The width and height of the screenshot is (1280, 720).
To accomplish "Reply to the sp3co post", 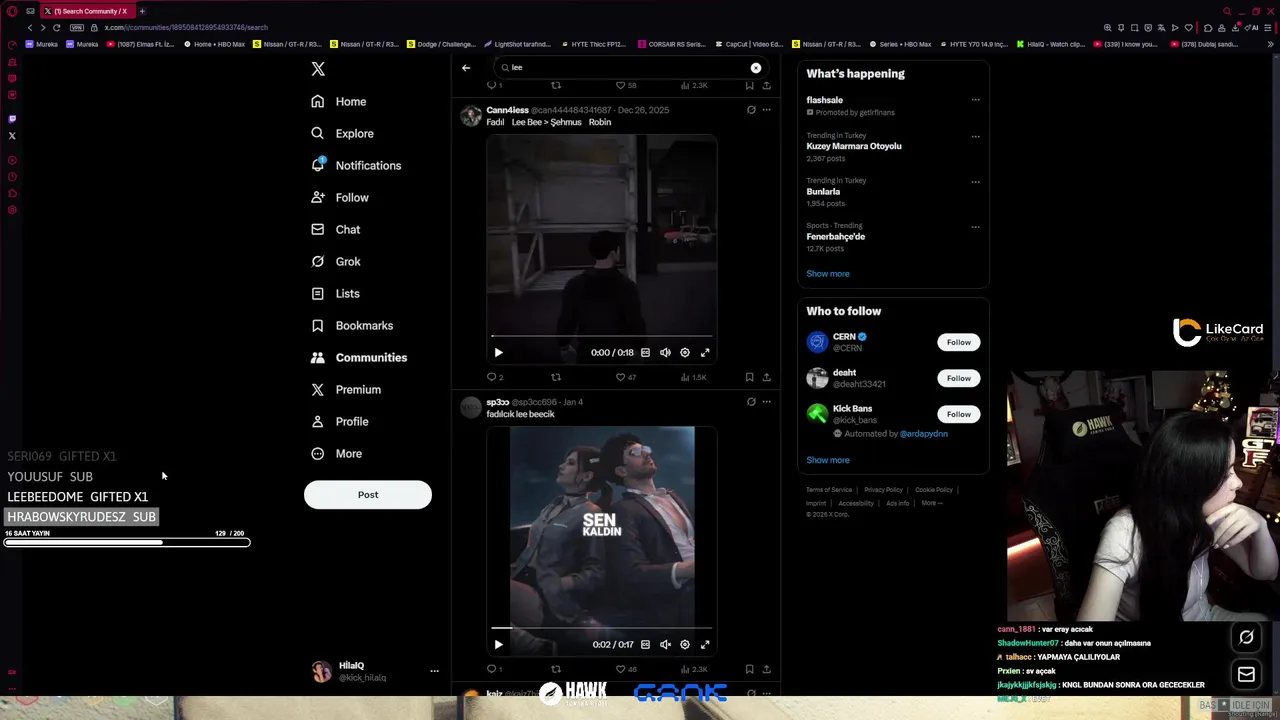I will [494, 669].
